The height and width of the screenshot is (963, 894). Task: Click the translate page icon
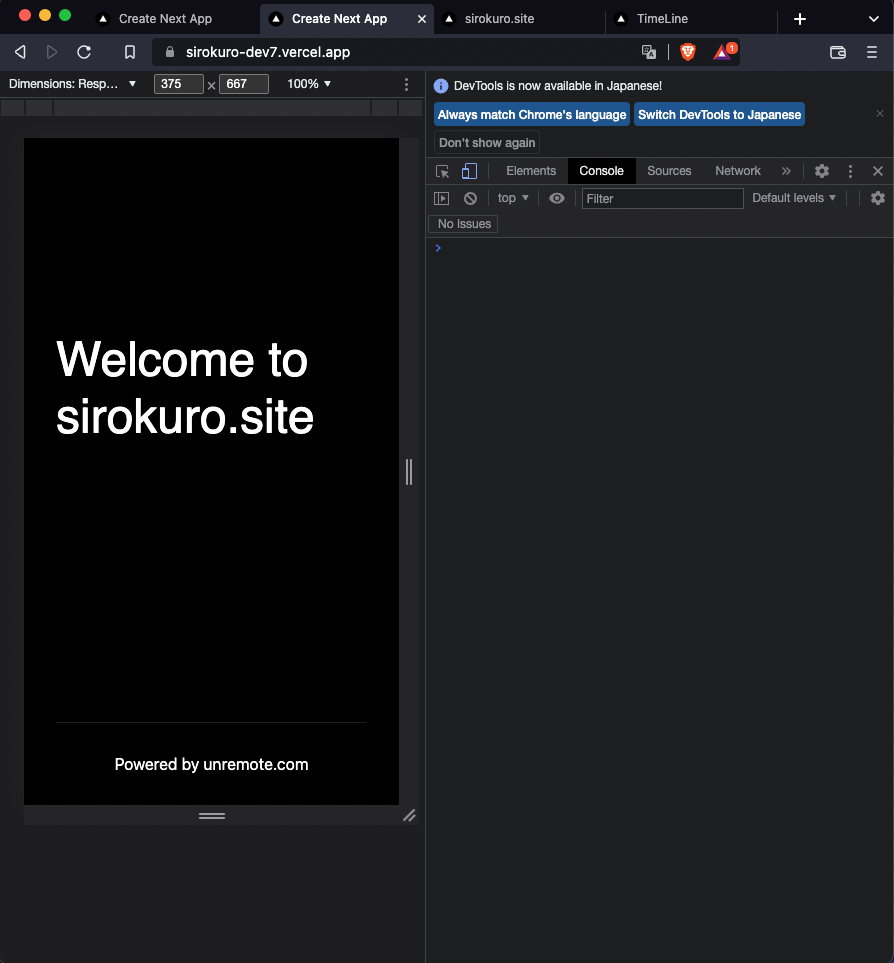649,52
